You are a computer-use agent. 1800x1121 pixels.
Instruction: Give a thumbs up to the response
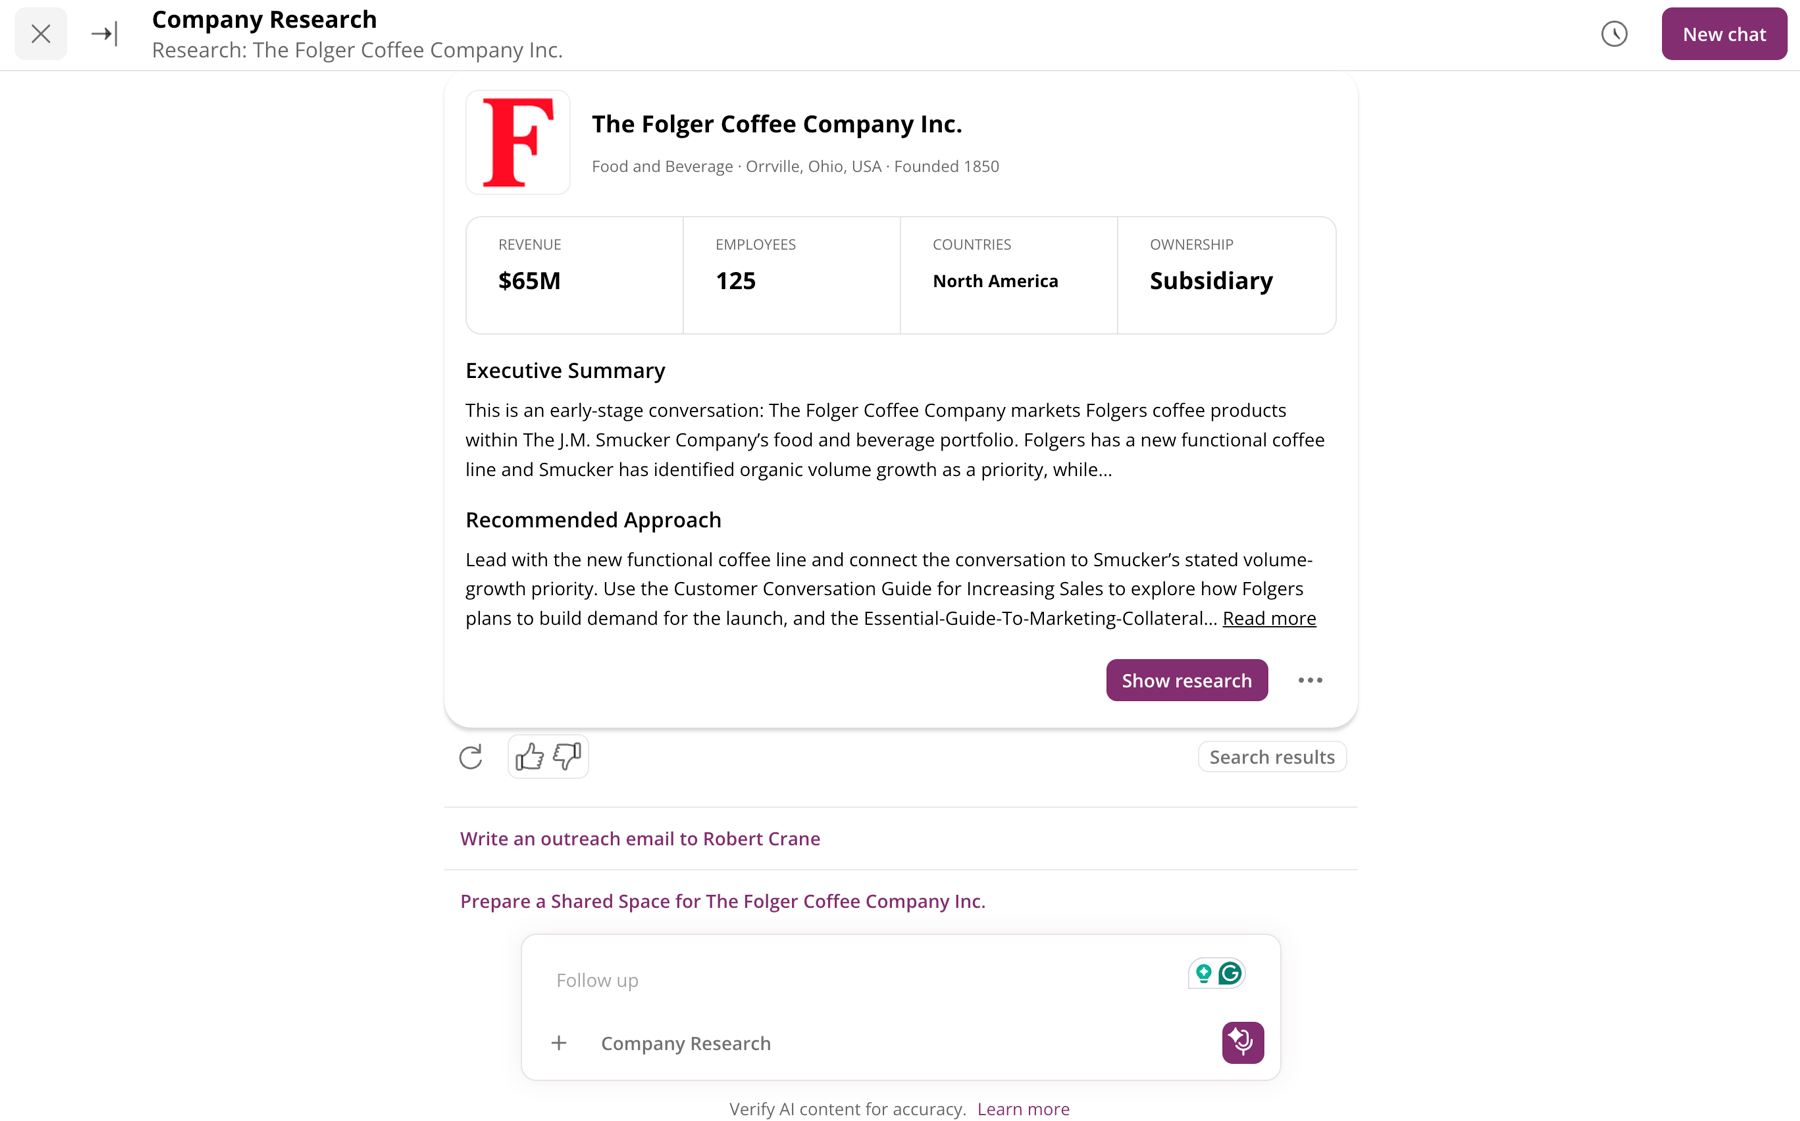click(529, 757)
